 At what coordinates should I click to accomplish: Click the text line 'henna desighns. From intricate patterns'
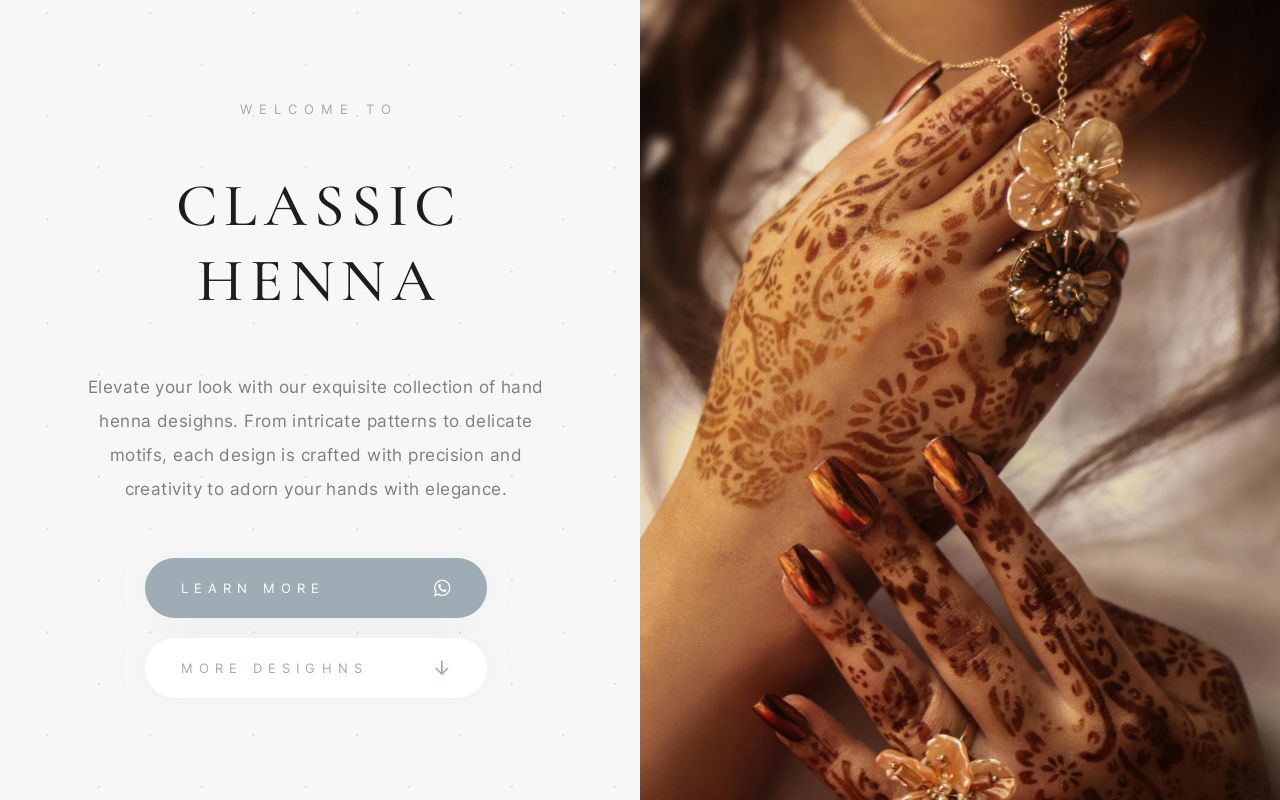click(315, 421)
